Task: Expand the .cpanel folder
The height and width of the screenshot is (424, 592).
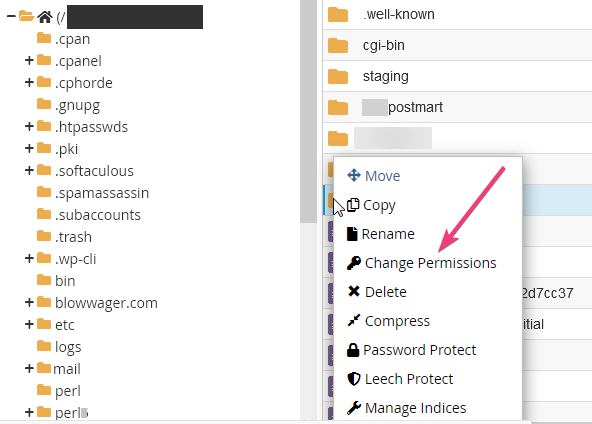Action: [29, 60]
